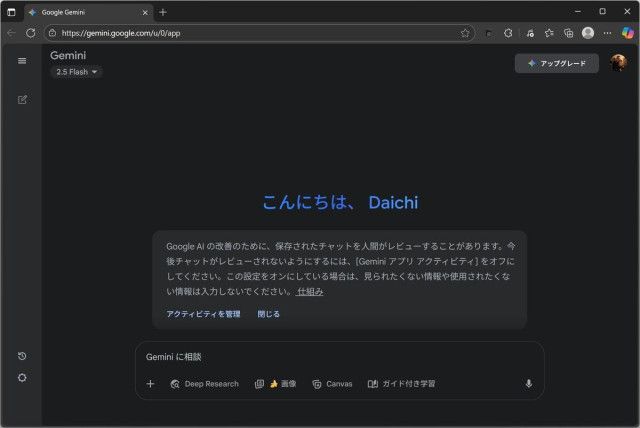
Task: Select the ガイド付き学習 guided learning tool
Action: (402, 384)
